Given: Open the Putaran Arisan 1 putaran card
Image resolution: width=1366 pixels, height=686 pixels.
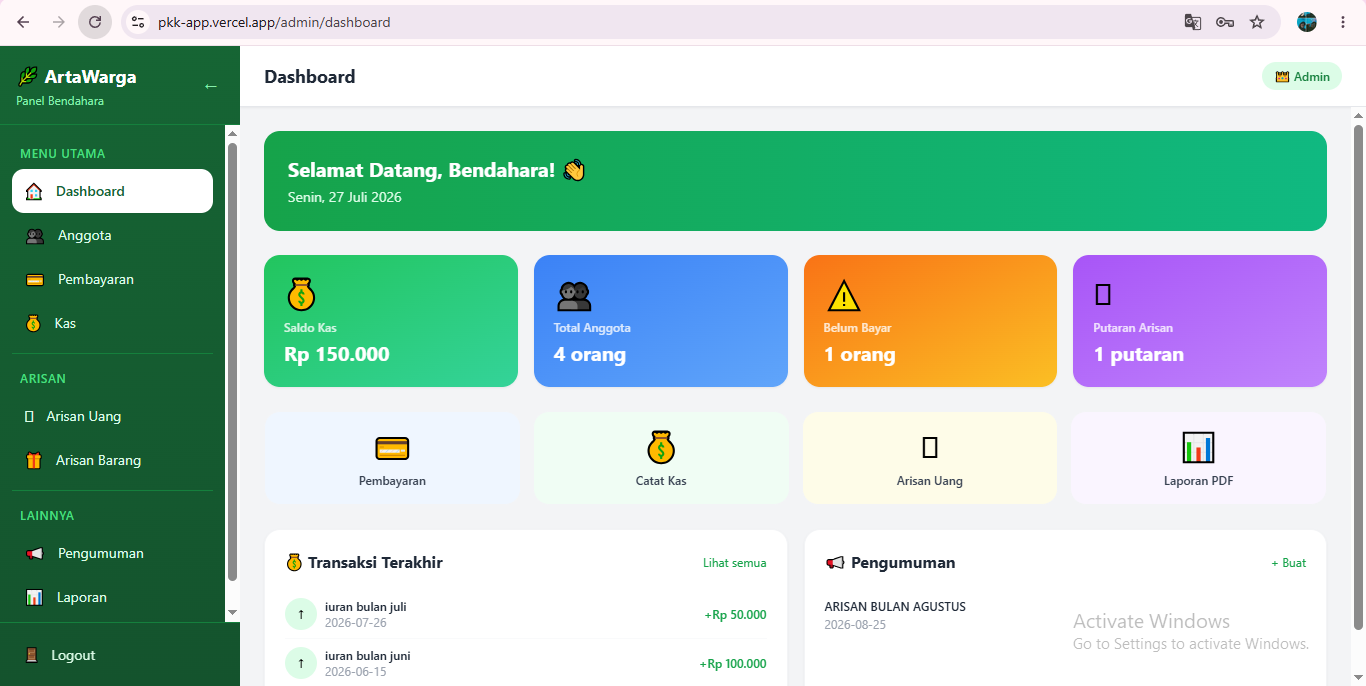Looking at the screenshot, I should 1200,321.
